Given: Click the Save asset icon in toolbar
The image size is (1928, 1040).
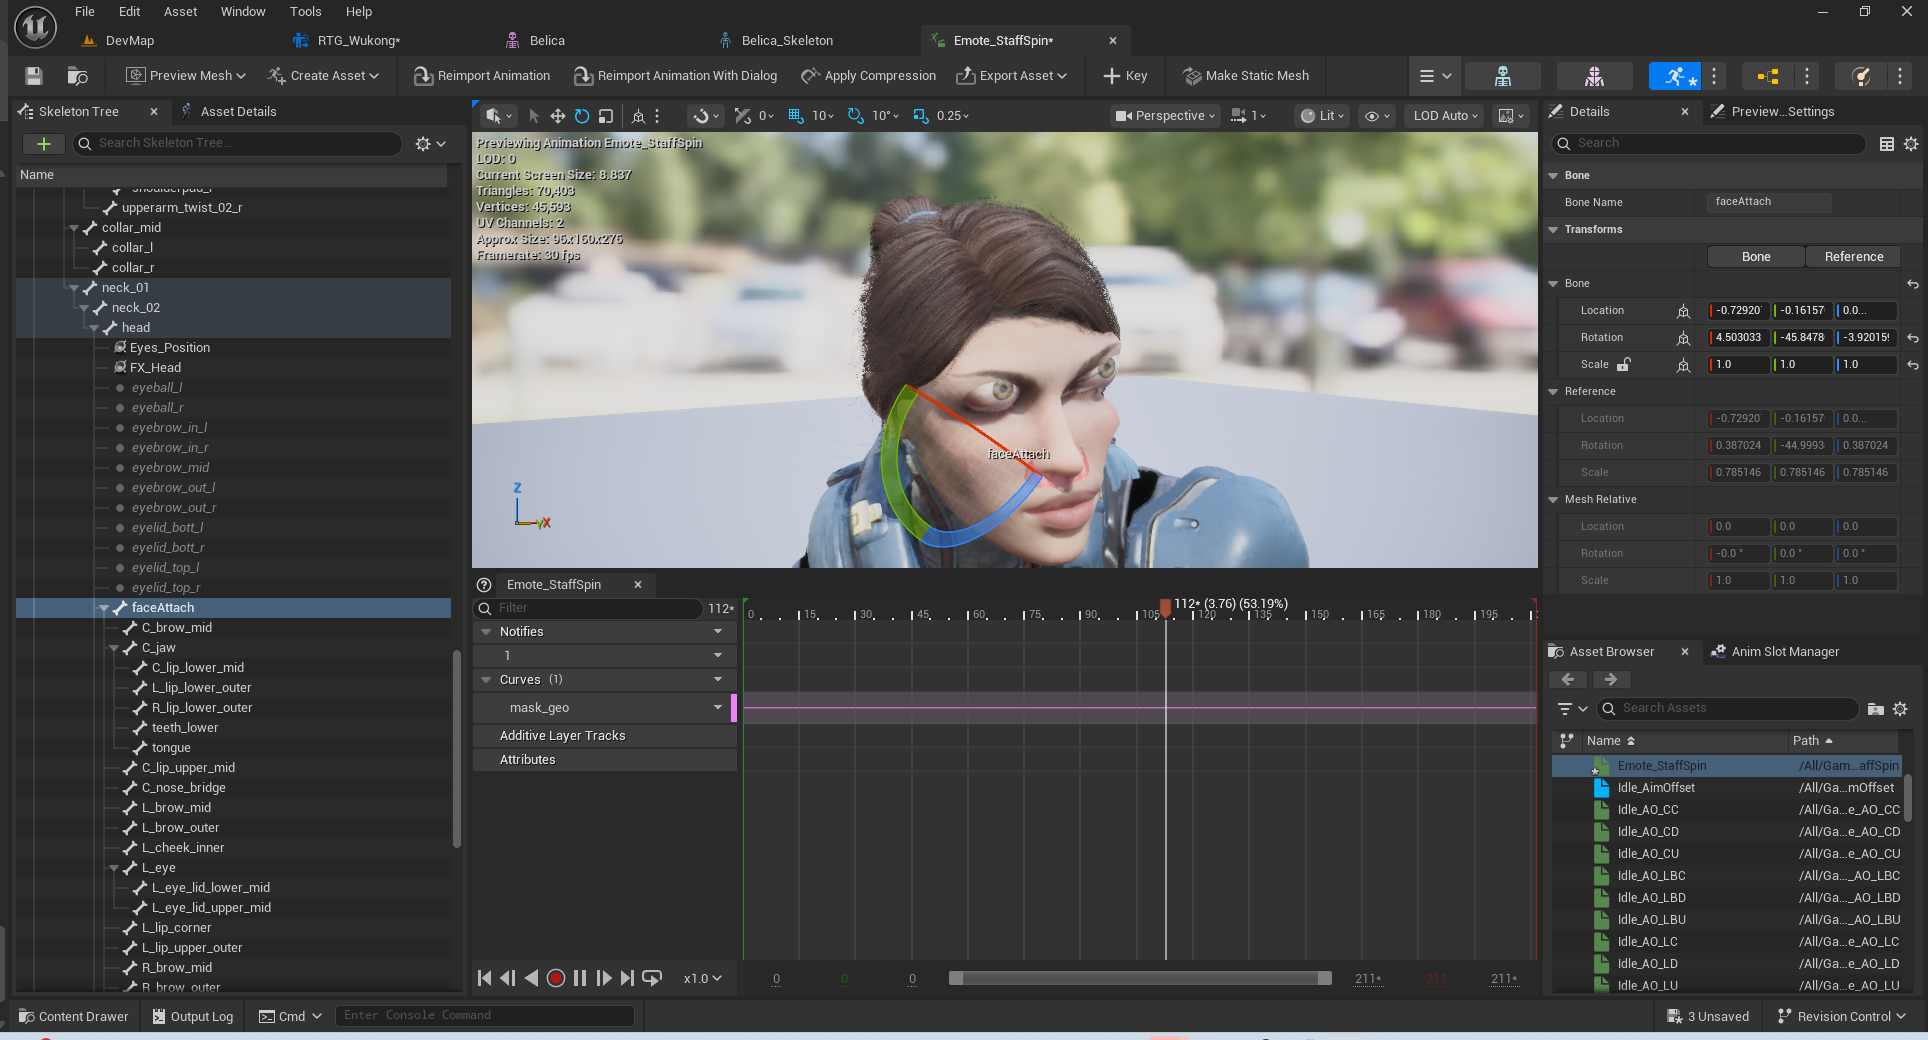Looking at the screenshot, I should click(x=34, y=76).
